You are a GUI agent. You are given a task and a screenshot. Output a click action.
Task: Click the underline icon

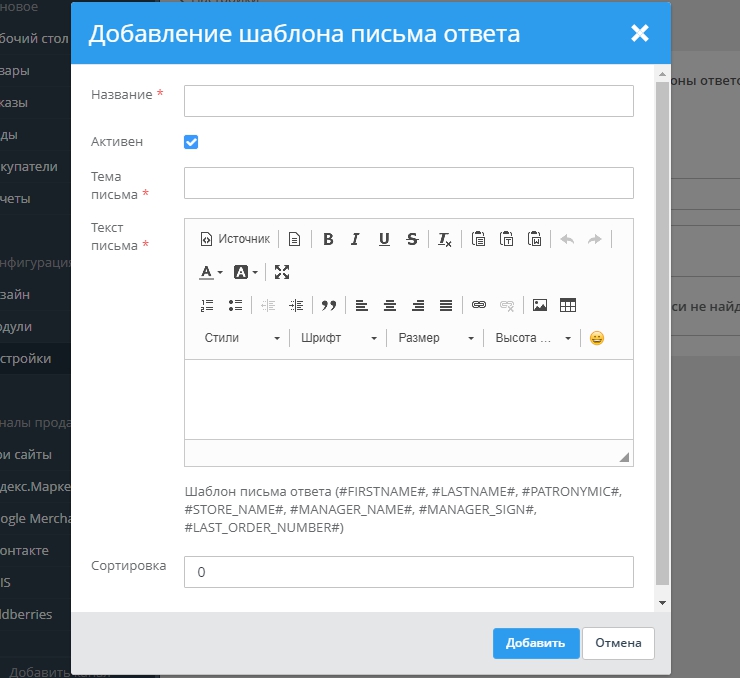point(384,239)
